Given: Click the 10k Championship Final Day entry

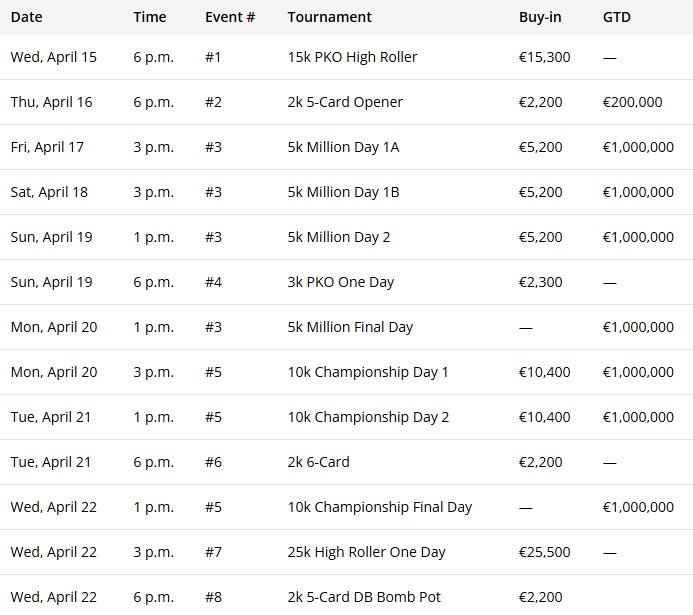Looking at the screenshot, I should (x=379, y=507).
